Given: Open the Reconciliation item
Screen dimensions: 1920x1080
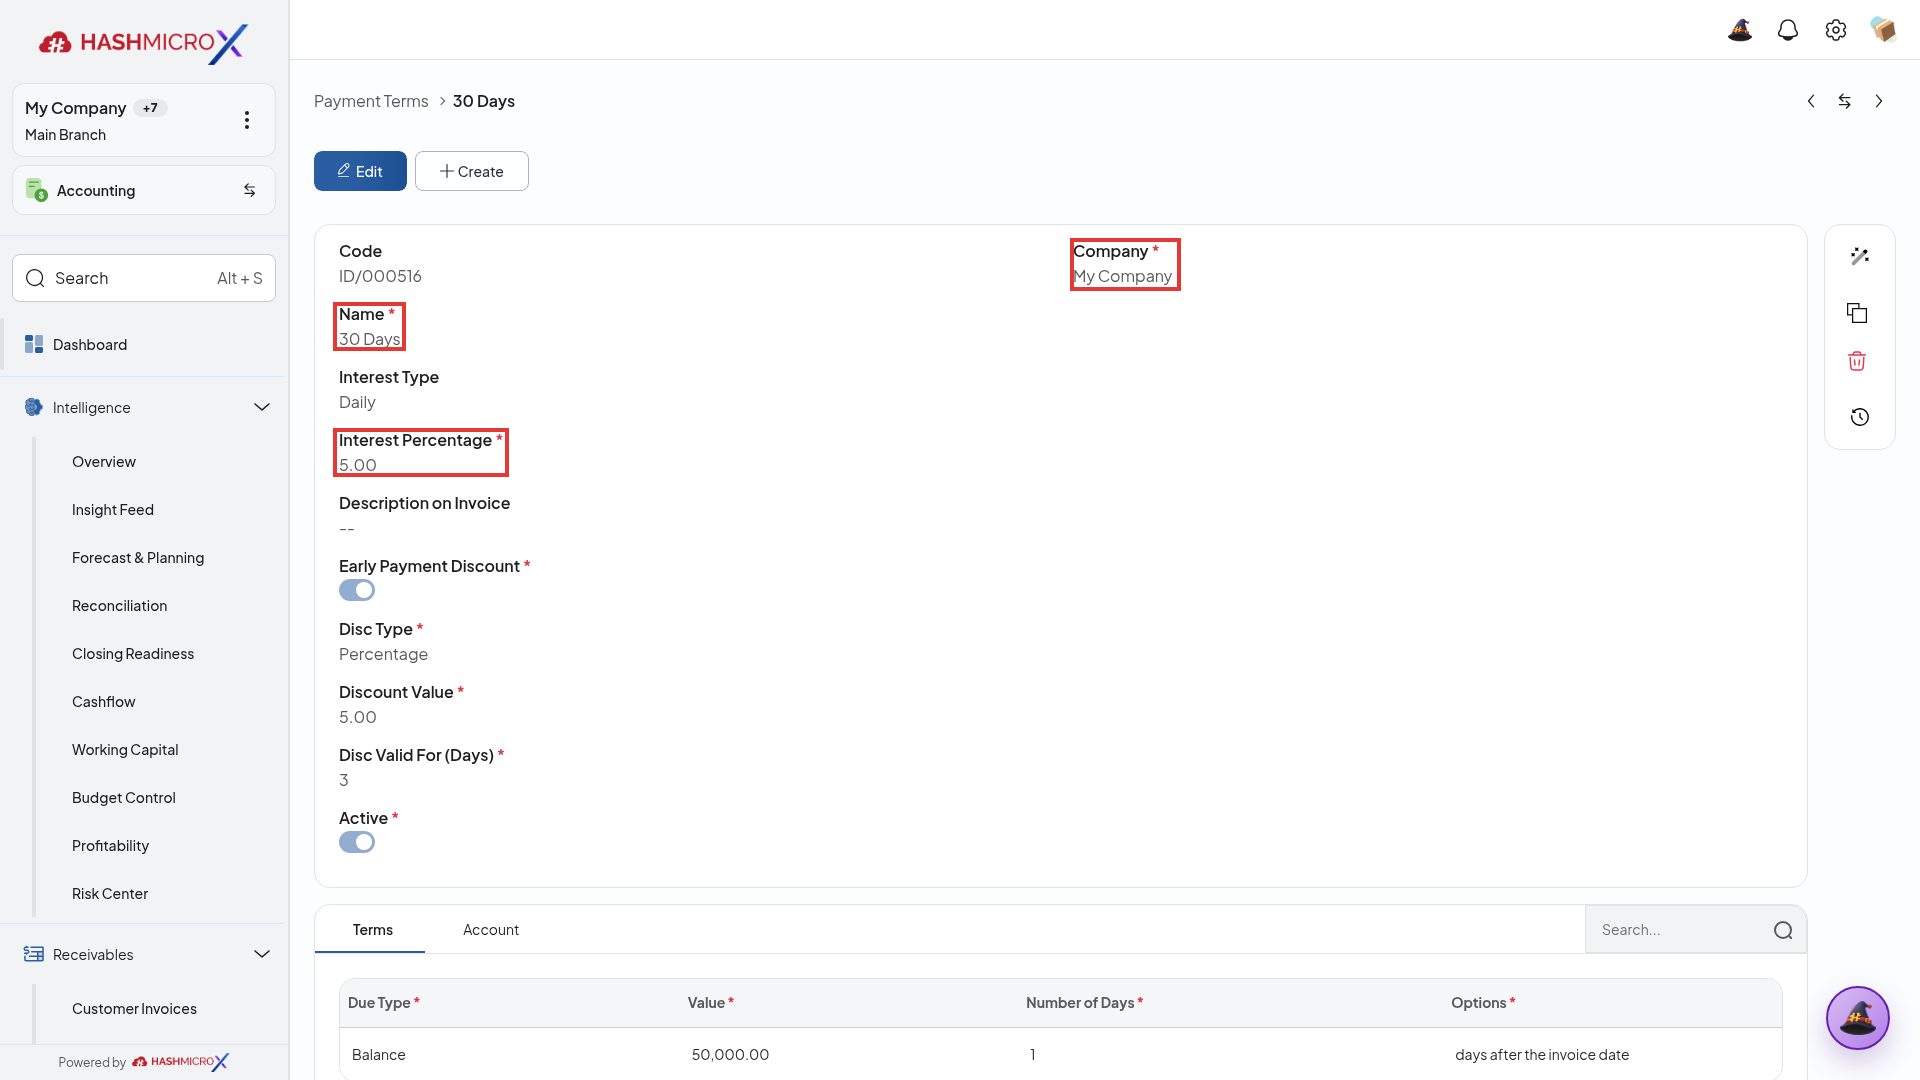Looking at the screenshot, I should pyautogui.click(x=120, y=606).
